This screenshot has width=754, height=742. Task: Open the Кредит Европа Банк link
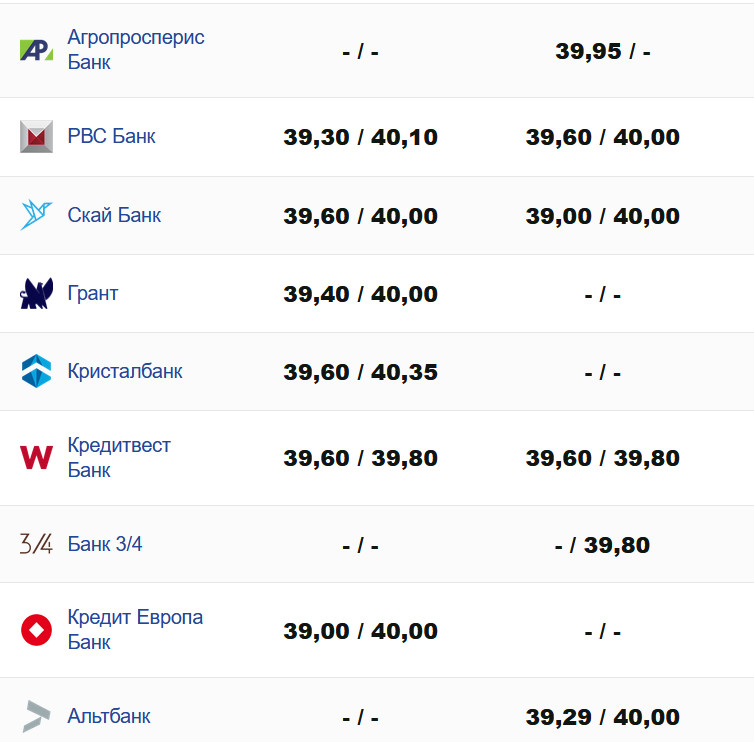click(135, 629)
